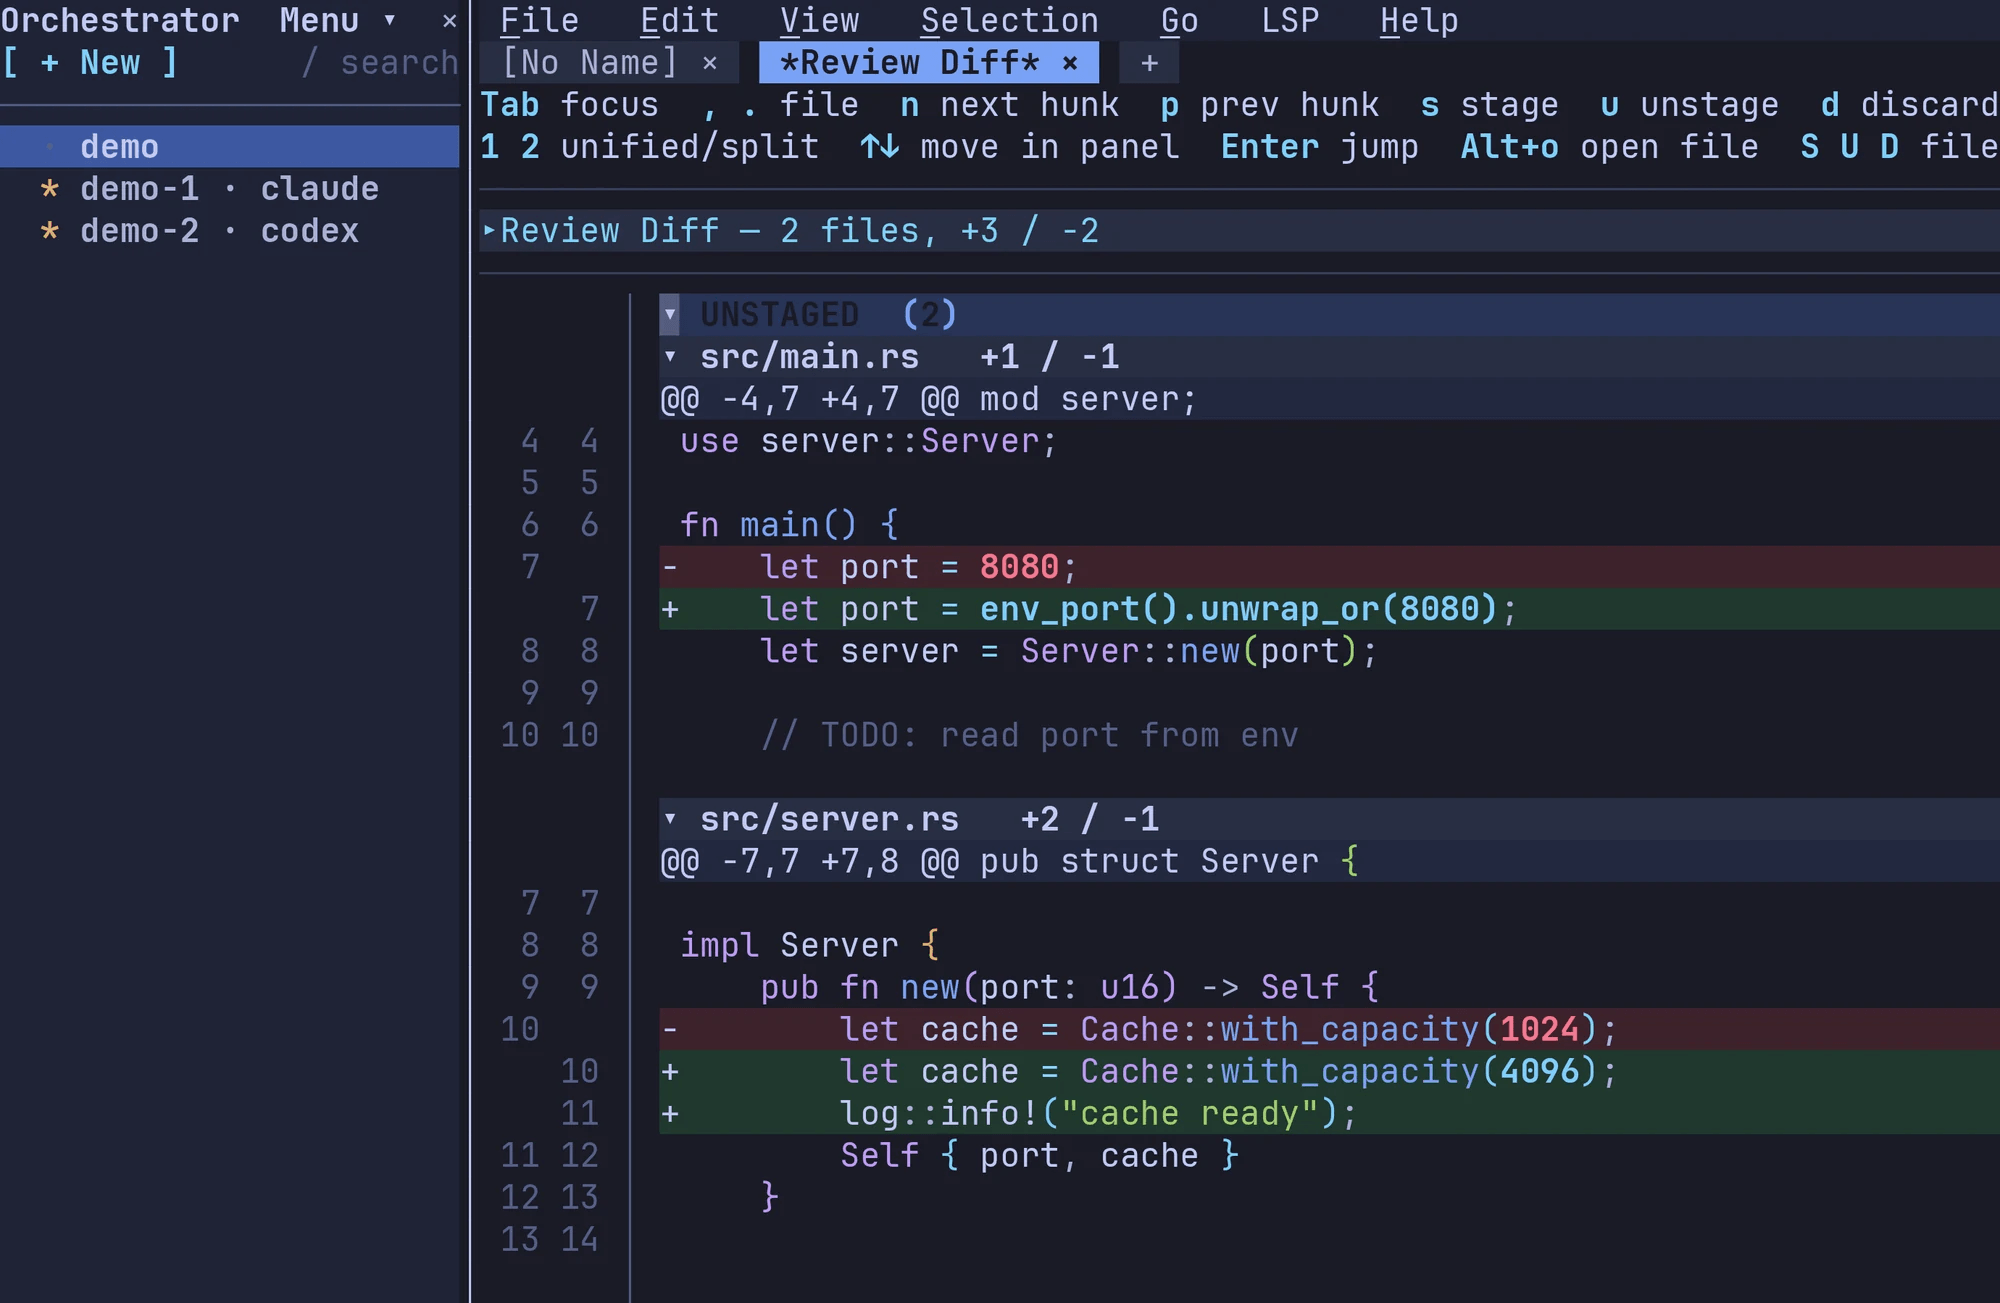Screen dimensions: 2000x1303
Task: Open the LSP menu
Action: coord(1289,21)
